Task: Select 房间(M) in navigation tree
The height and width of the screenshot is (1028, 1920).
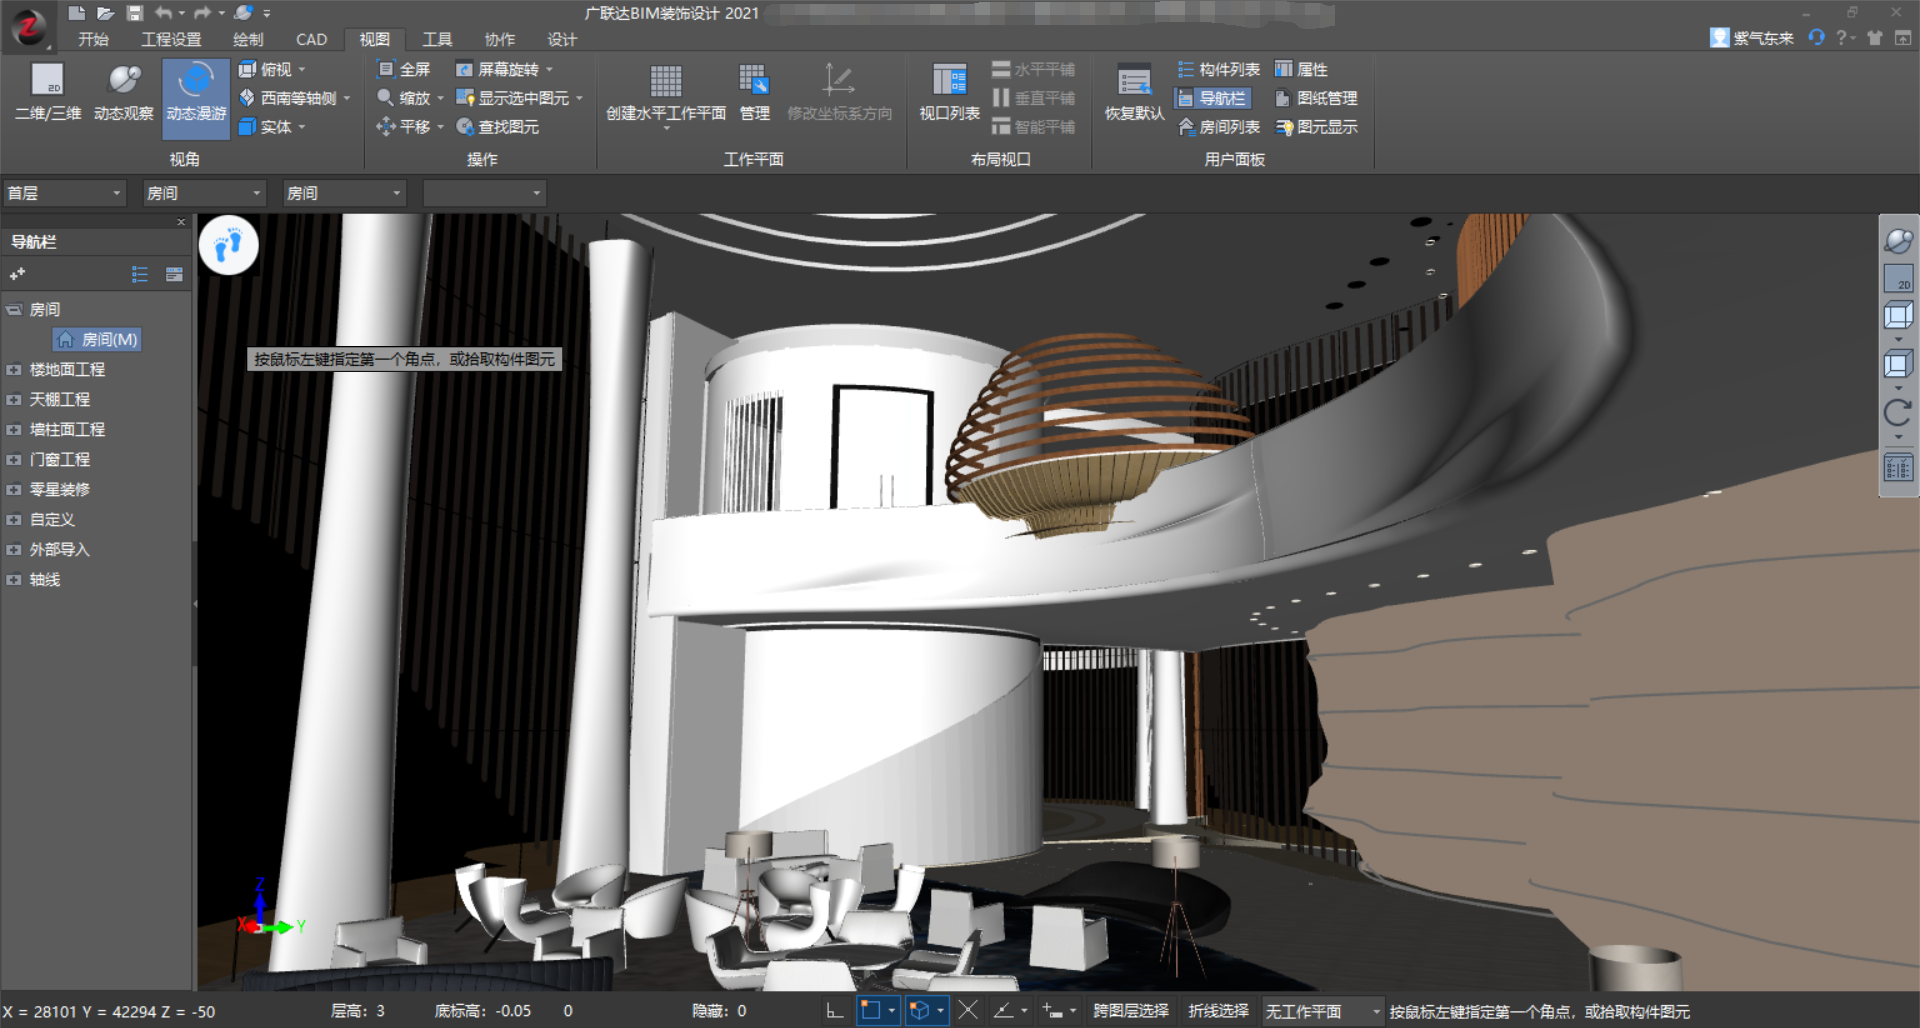Action: click(98, 340)
